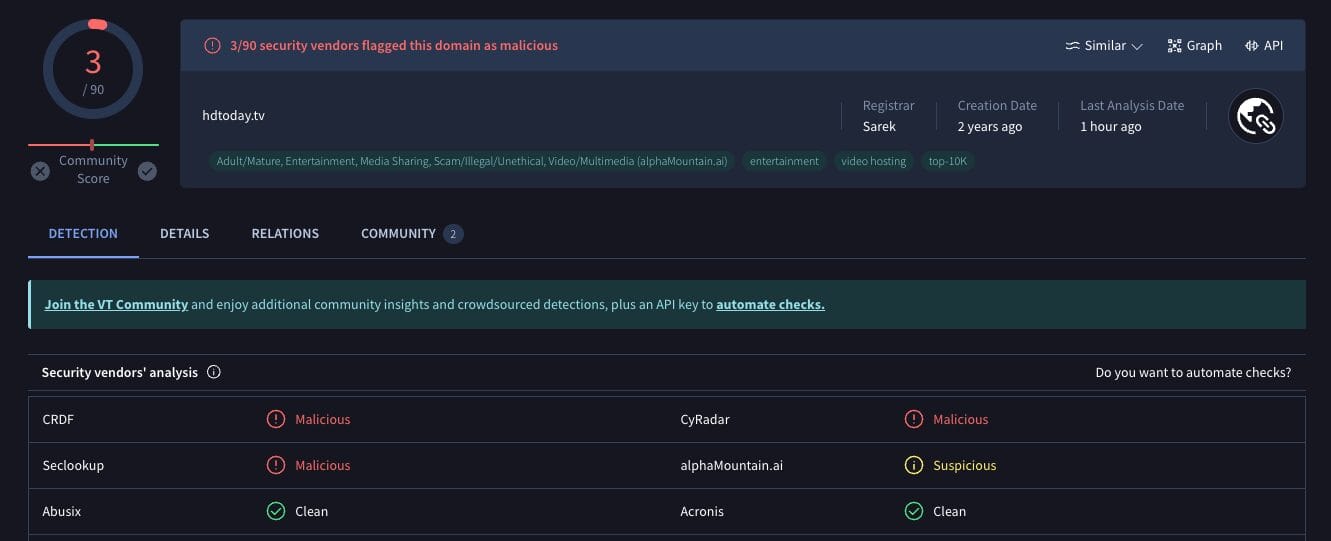This screenshot has height=541, width=1331.
Task: Click the Suspicious verdict text
Action: click(x=965, y=465)
